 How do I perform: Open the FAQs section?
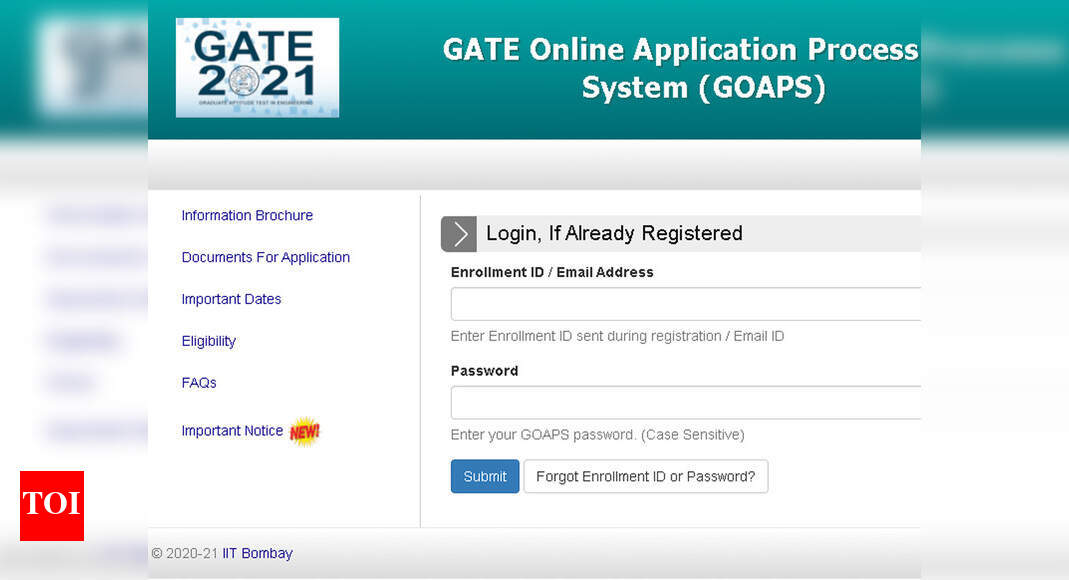point(198,383)
